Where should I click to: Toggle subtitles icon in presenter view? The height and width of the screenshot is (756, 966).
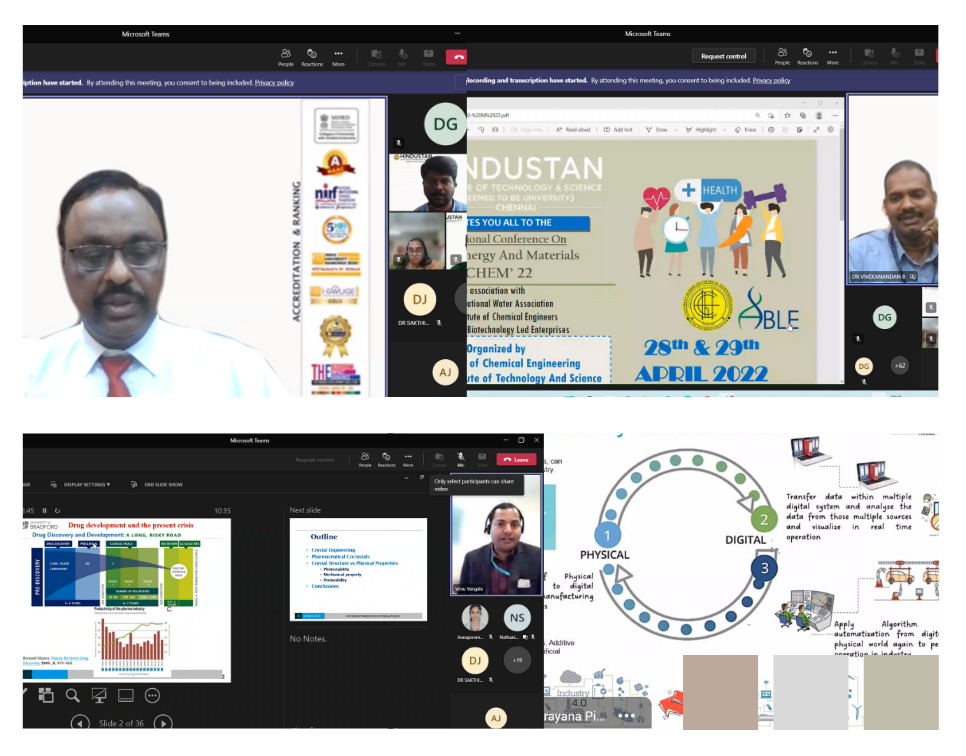126,695
